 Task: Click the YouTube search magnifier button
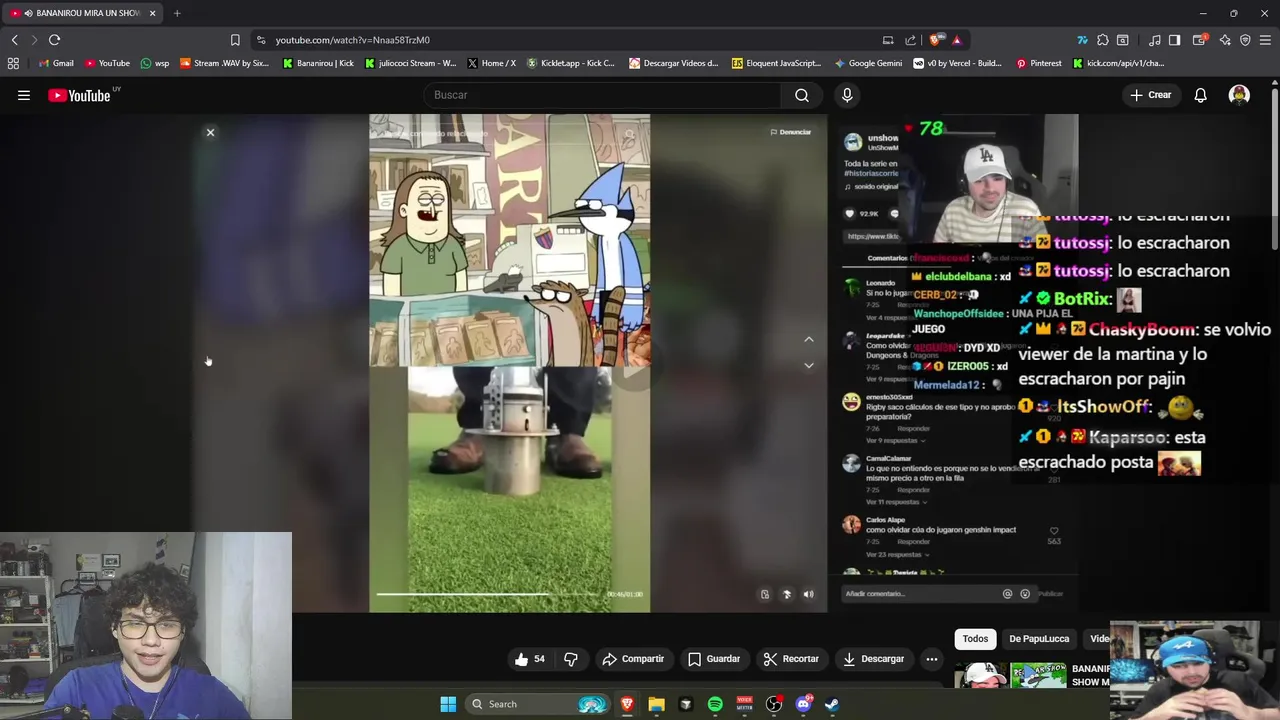pyautogui.click(x=802, y=95)
